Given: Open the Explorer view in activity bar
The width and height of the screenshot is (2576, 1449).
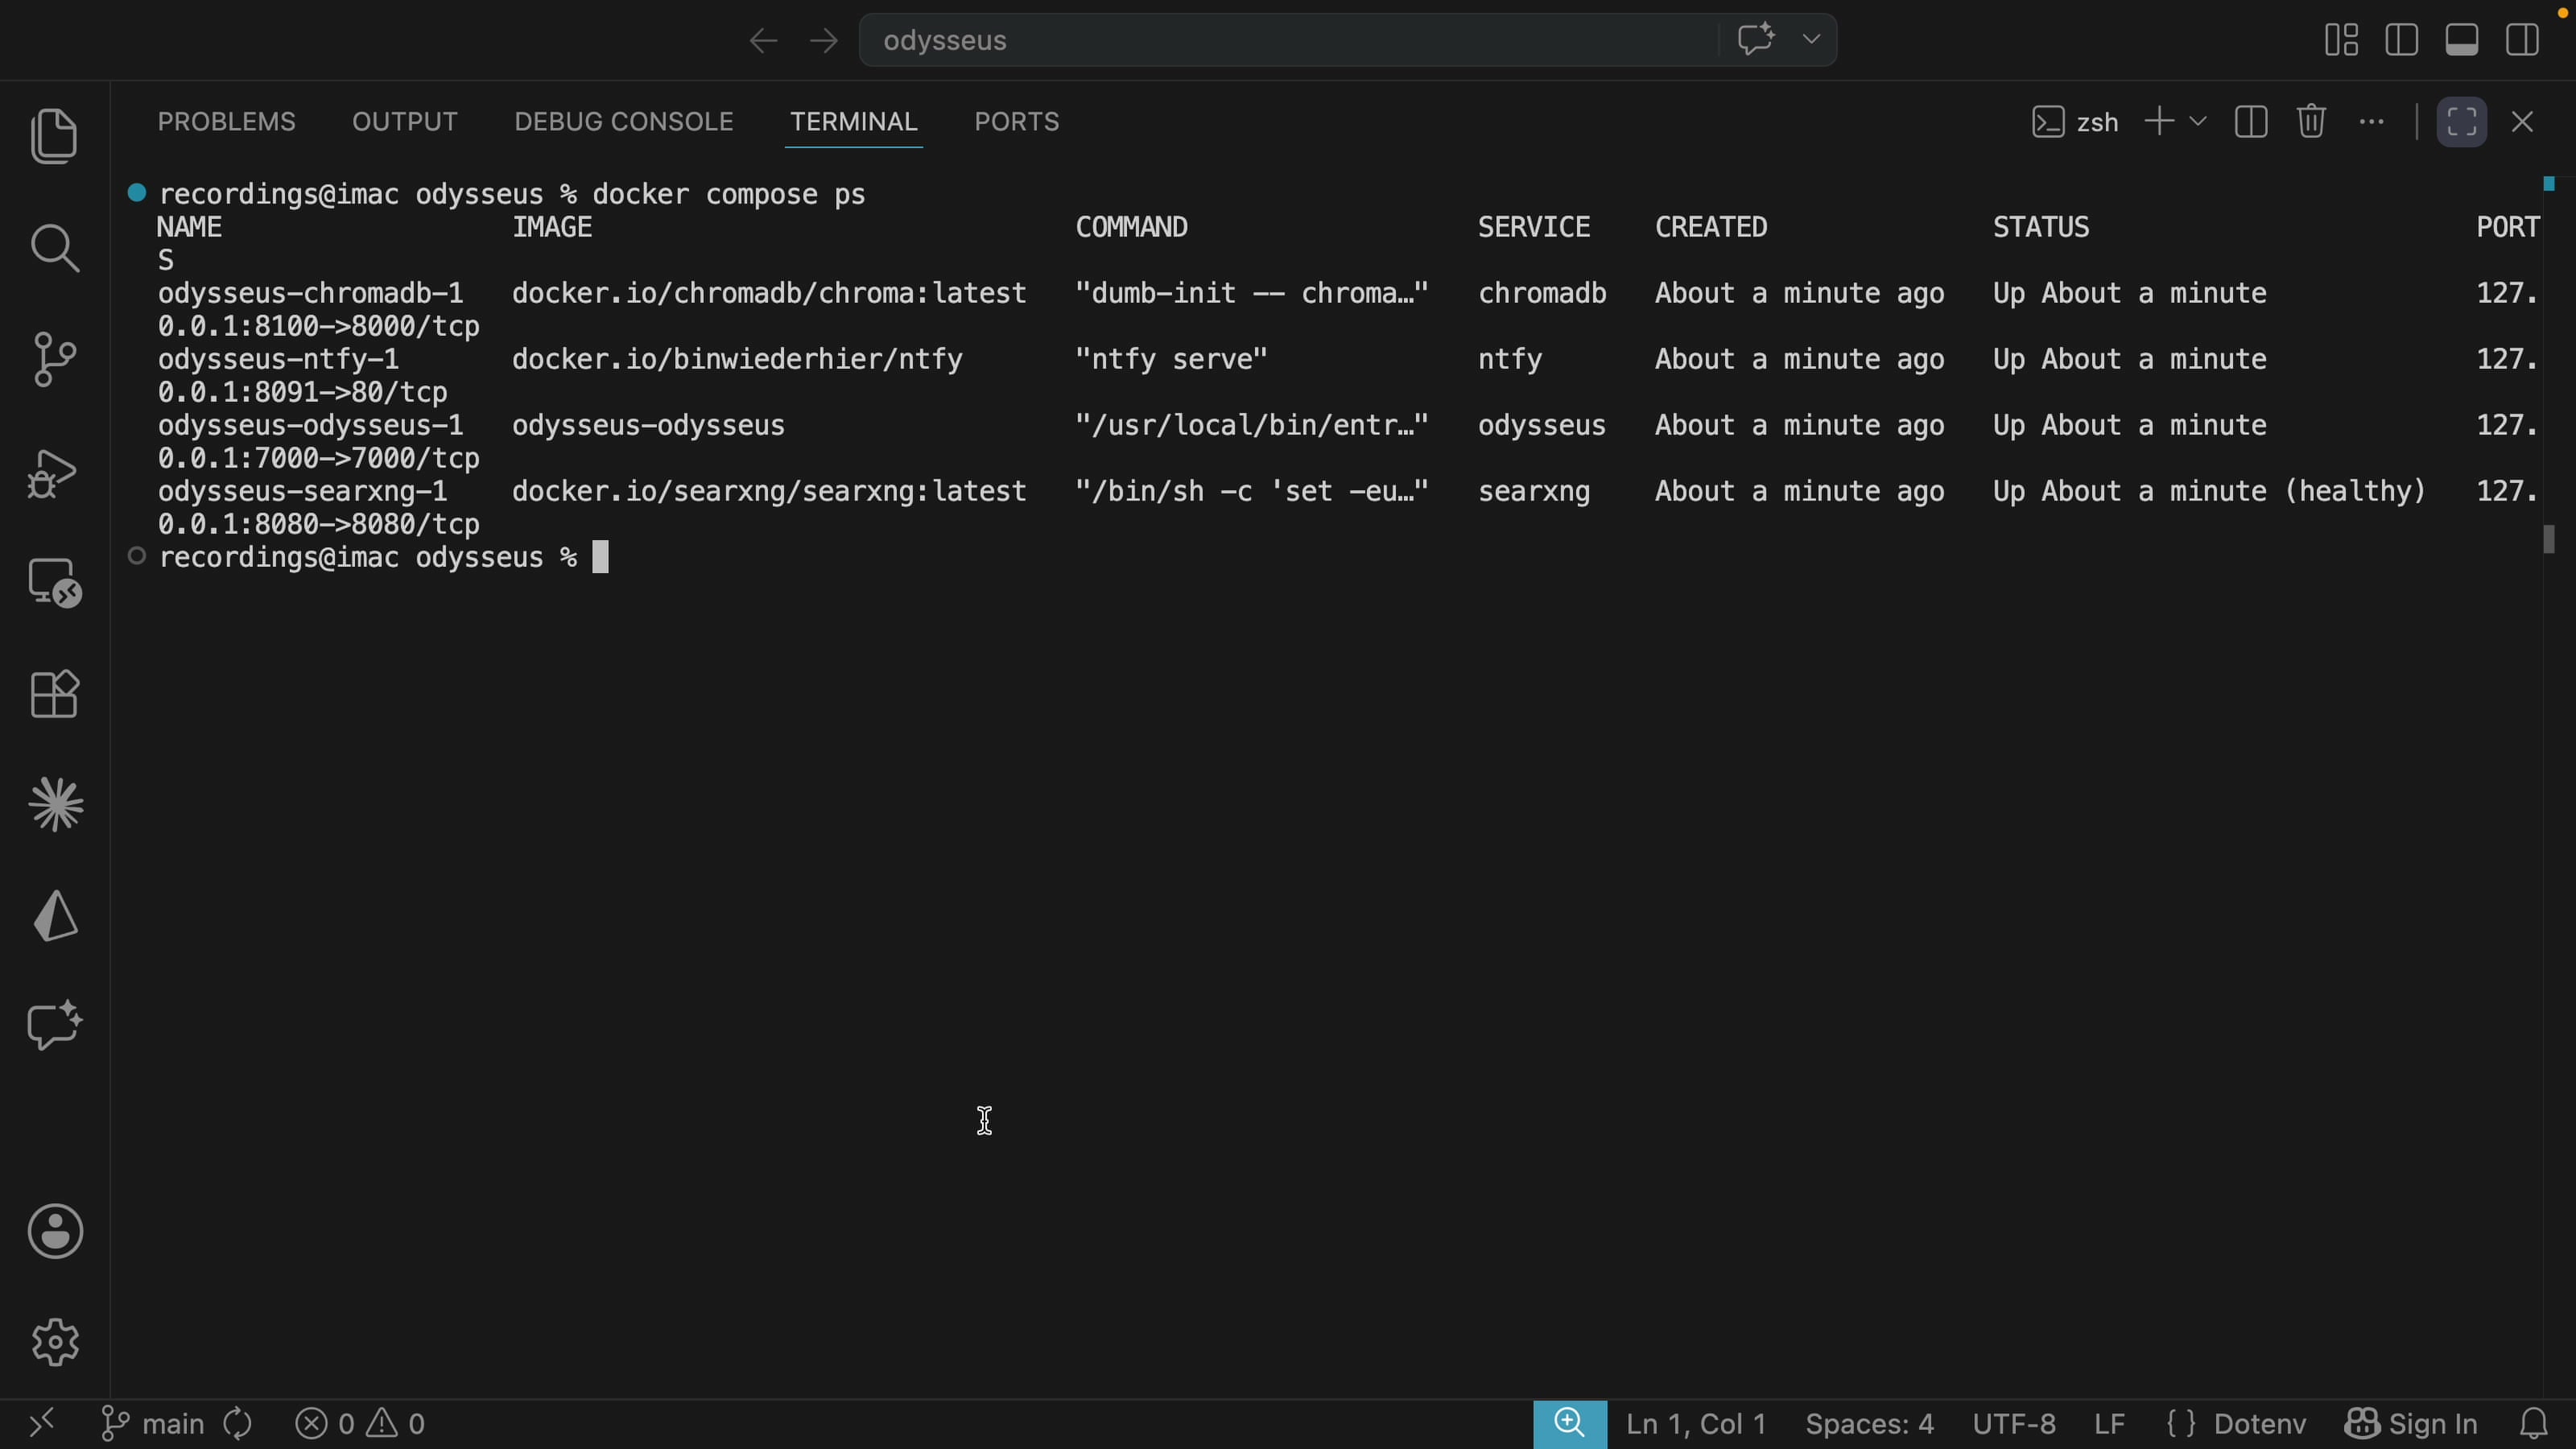Looking at the screenshot, I should (55, 136).
